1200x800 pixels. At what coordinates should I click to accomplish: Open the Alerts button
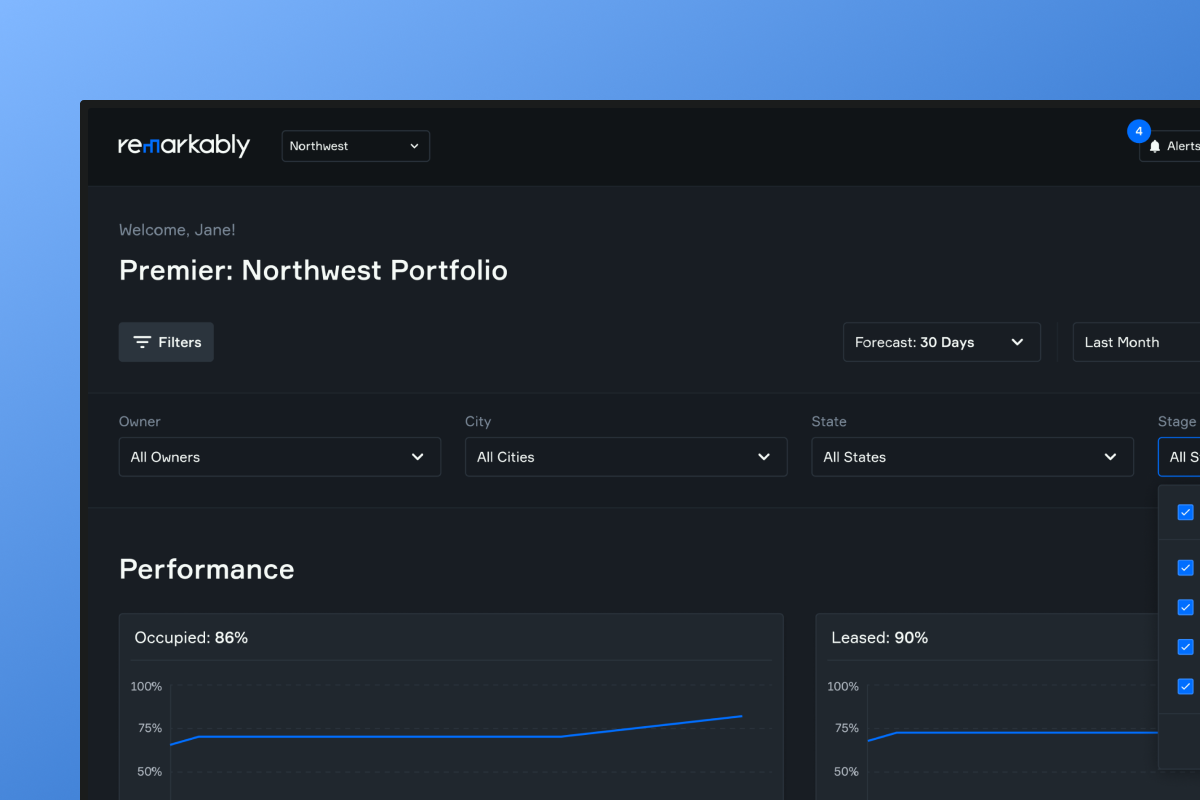(x=1170, y=146)
